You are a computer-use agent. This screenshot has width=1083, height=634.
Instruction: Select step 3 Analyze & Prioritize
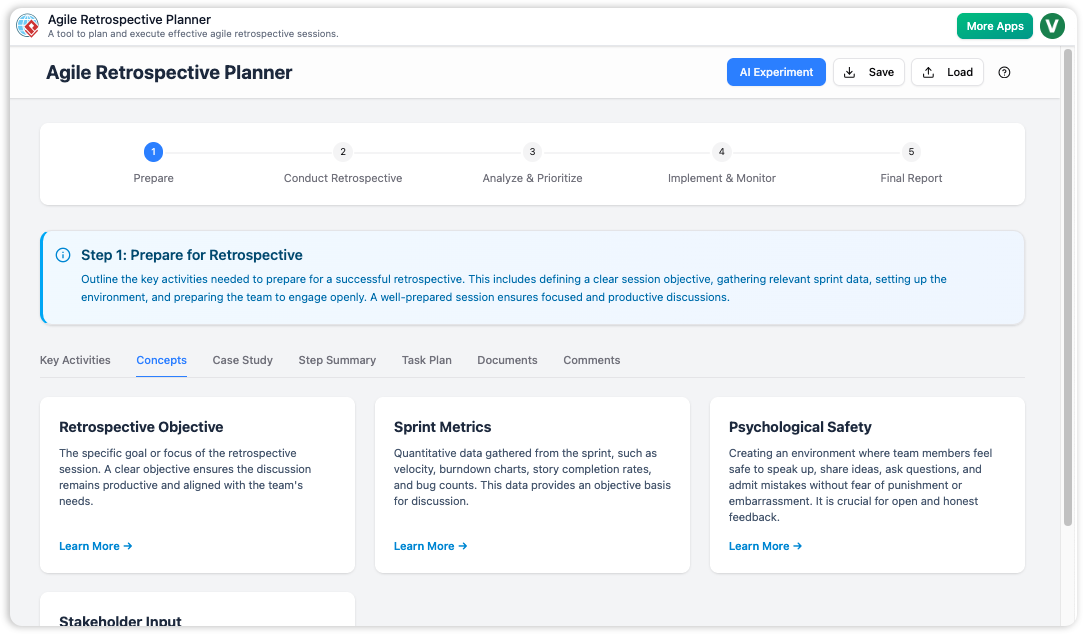click(532, 152)
